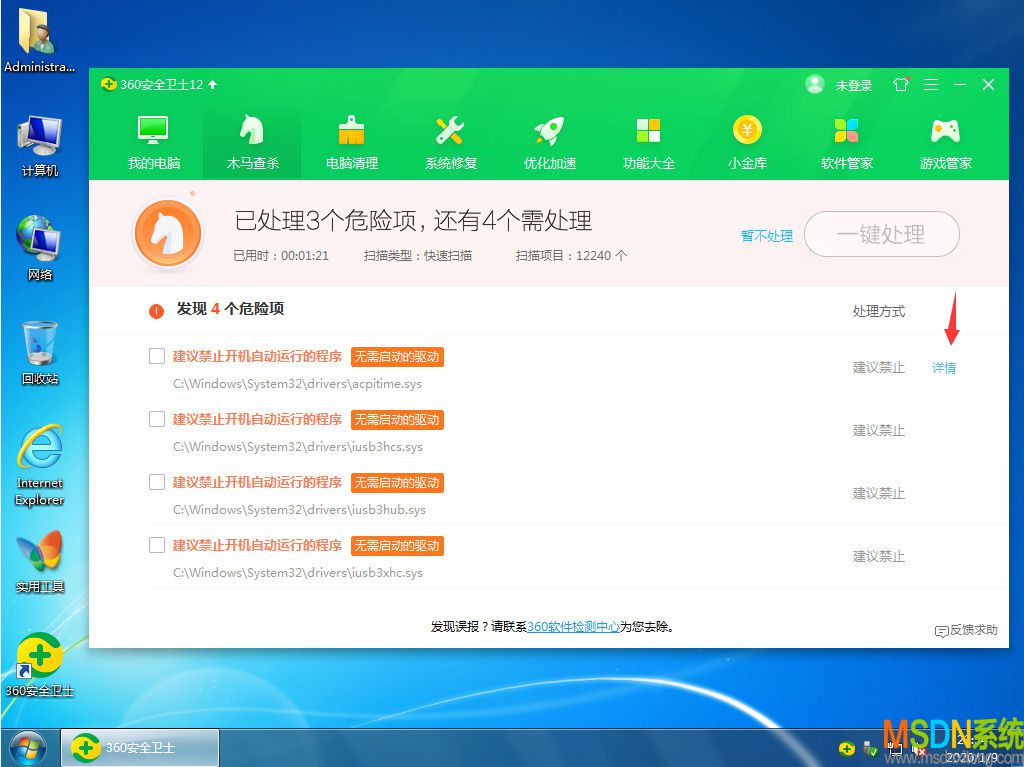The height and width of the screenshot is (767, 1024).
Task: Open the 功能大全 tab
Action: (648, 142)
